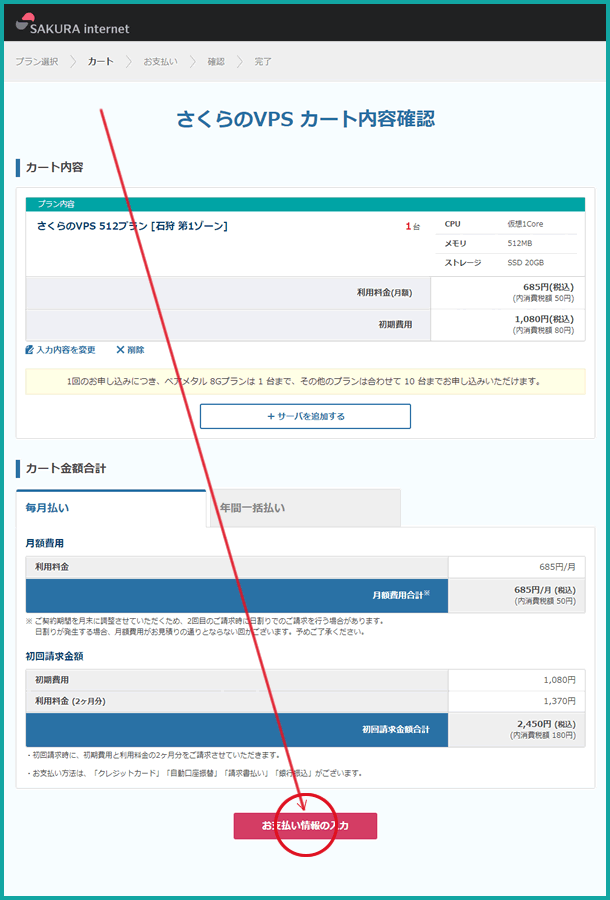
Task: Click the 685円(税込) monthly fee in the plan table
Action: pyautogui.click(x=551, y=287)
